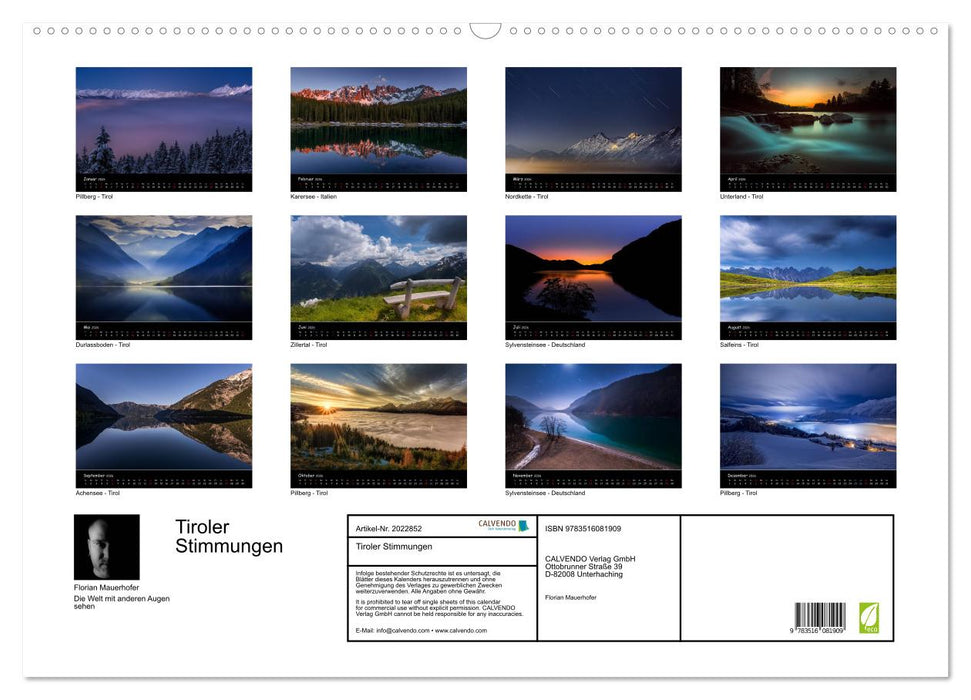The height and width of the screenshot is (700, 971).
Task: Select the Sylvensteinsee November thumbnail
Action: click(x=592, y=425)
